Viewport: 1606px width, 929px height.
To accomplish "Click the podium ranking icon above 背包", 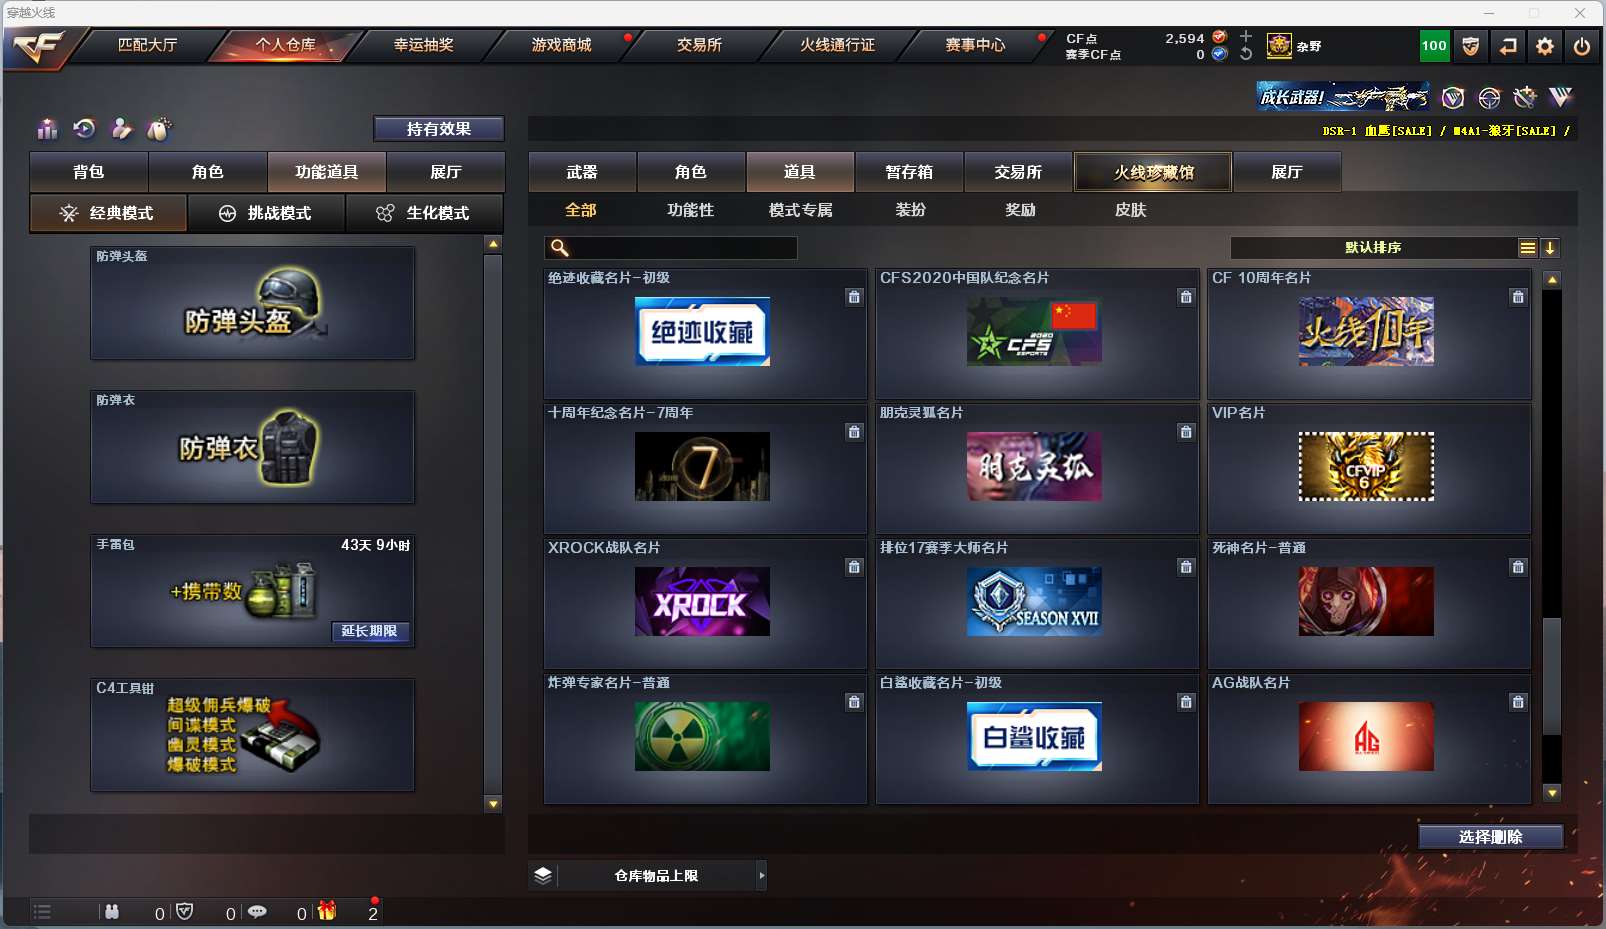I will (47, 129).
